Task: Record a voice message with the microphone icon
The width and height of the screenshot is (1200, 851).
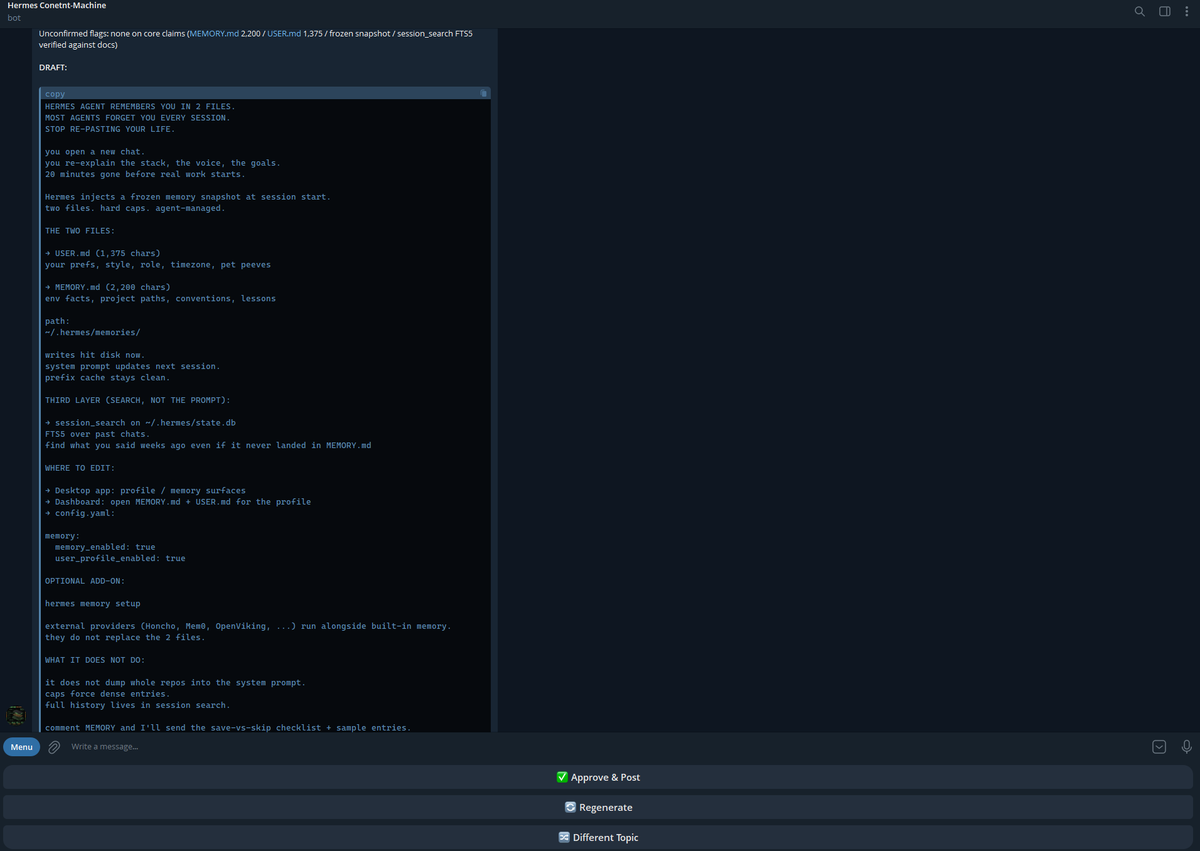Action: (1186, 747)
